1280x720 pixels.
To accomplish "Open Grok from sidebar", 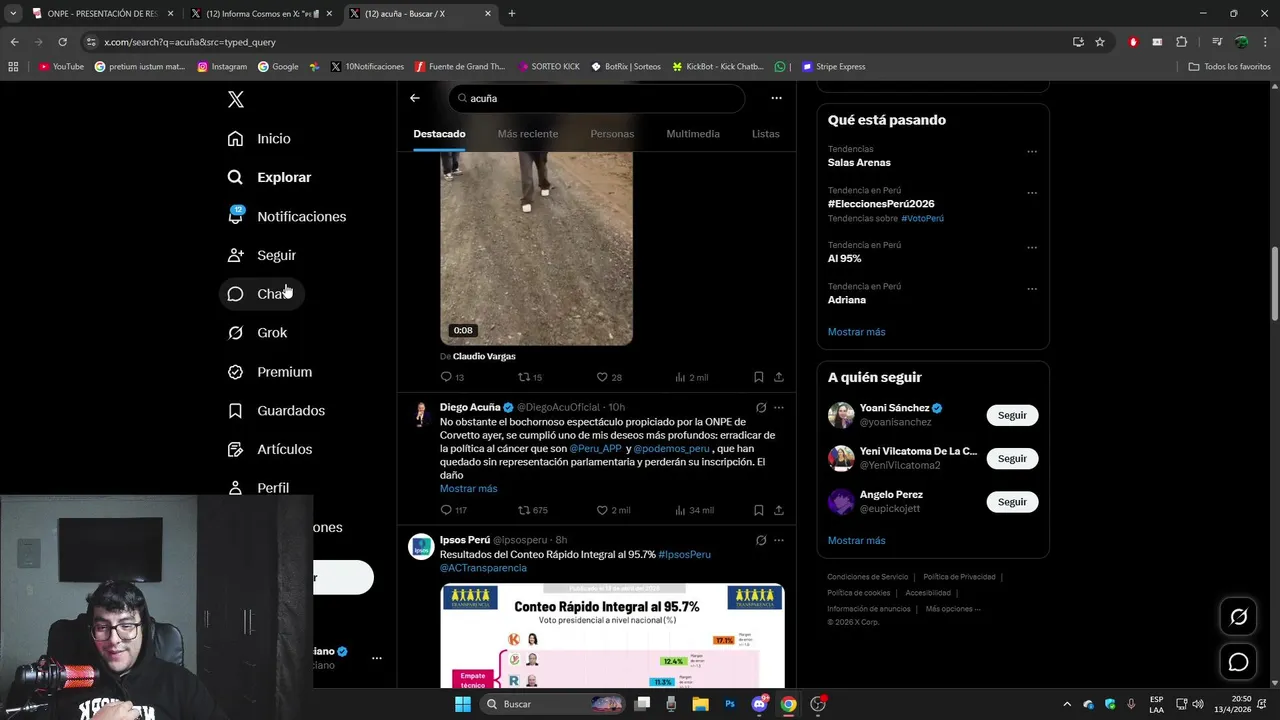I will point(257,333).
